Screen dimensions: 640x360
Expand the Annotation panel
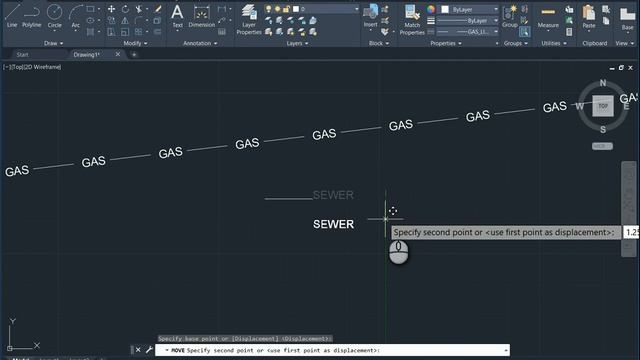(x=200, y=43)
